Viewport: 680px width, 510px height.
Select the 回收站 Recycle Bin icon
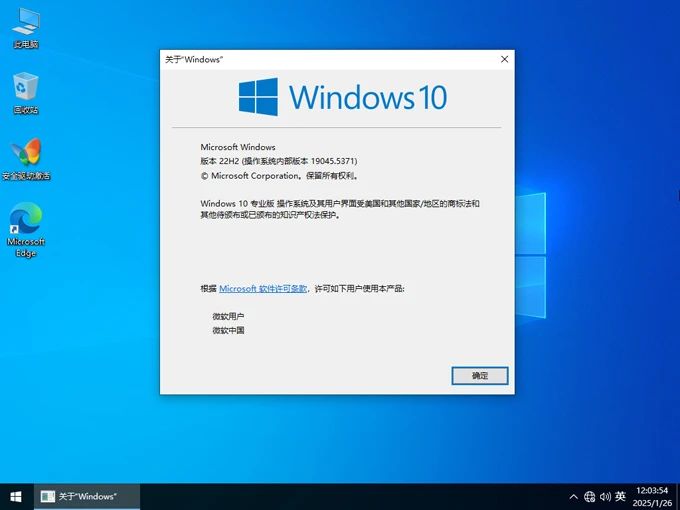click(x=26, y=90)
